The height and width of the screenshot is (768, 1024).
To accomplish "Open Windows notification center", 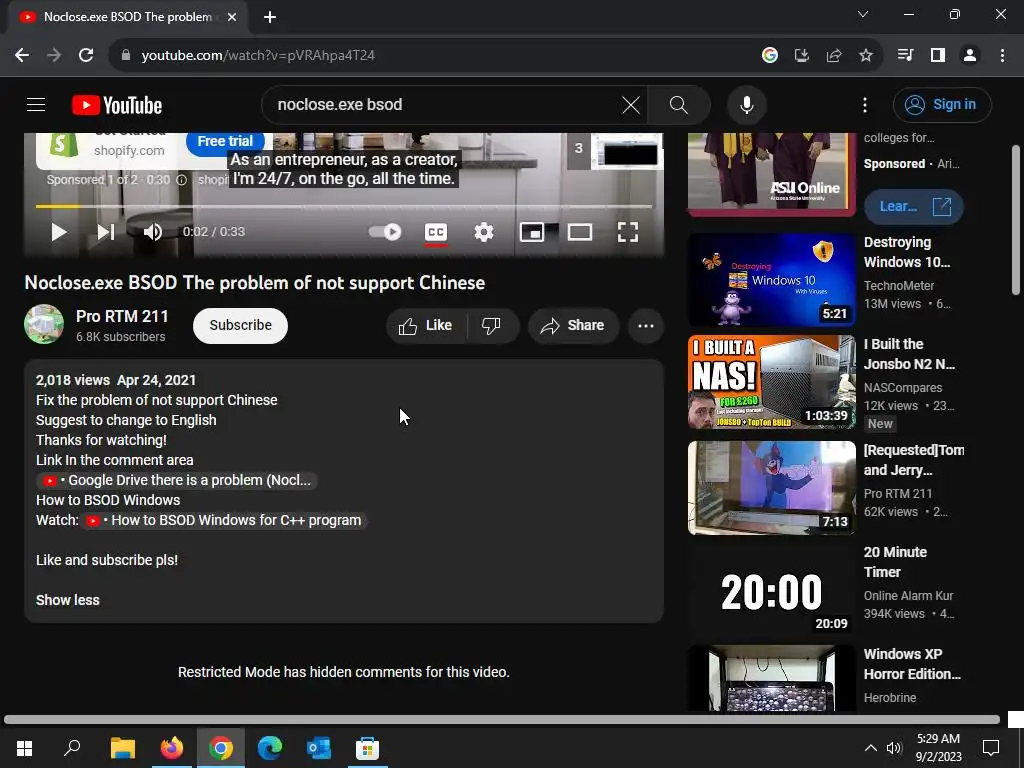I will coord(991,748).
